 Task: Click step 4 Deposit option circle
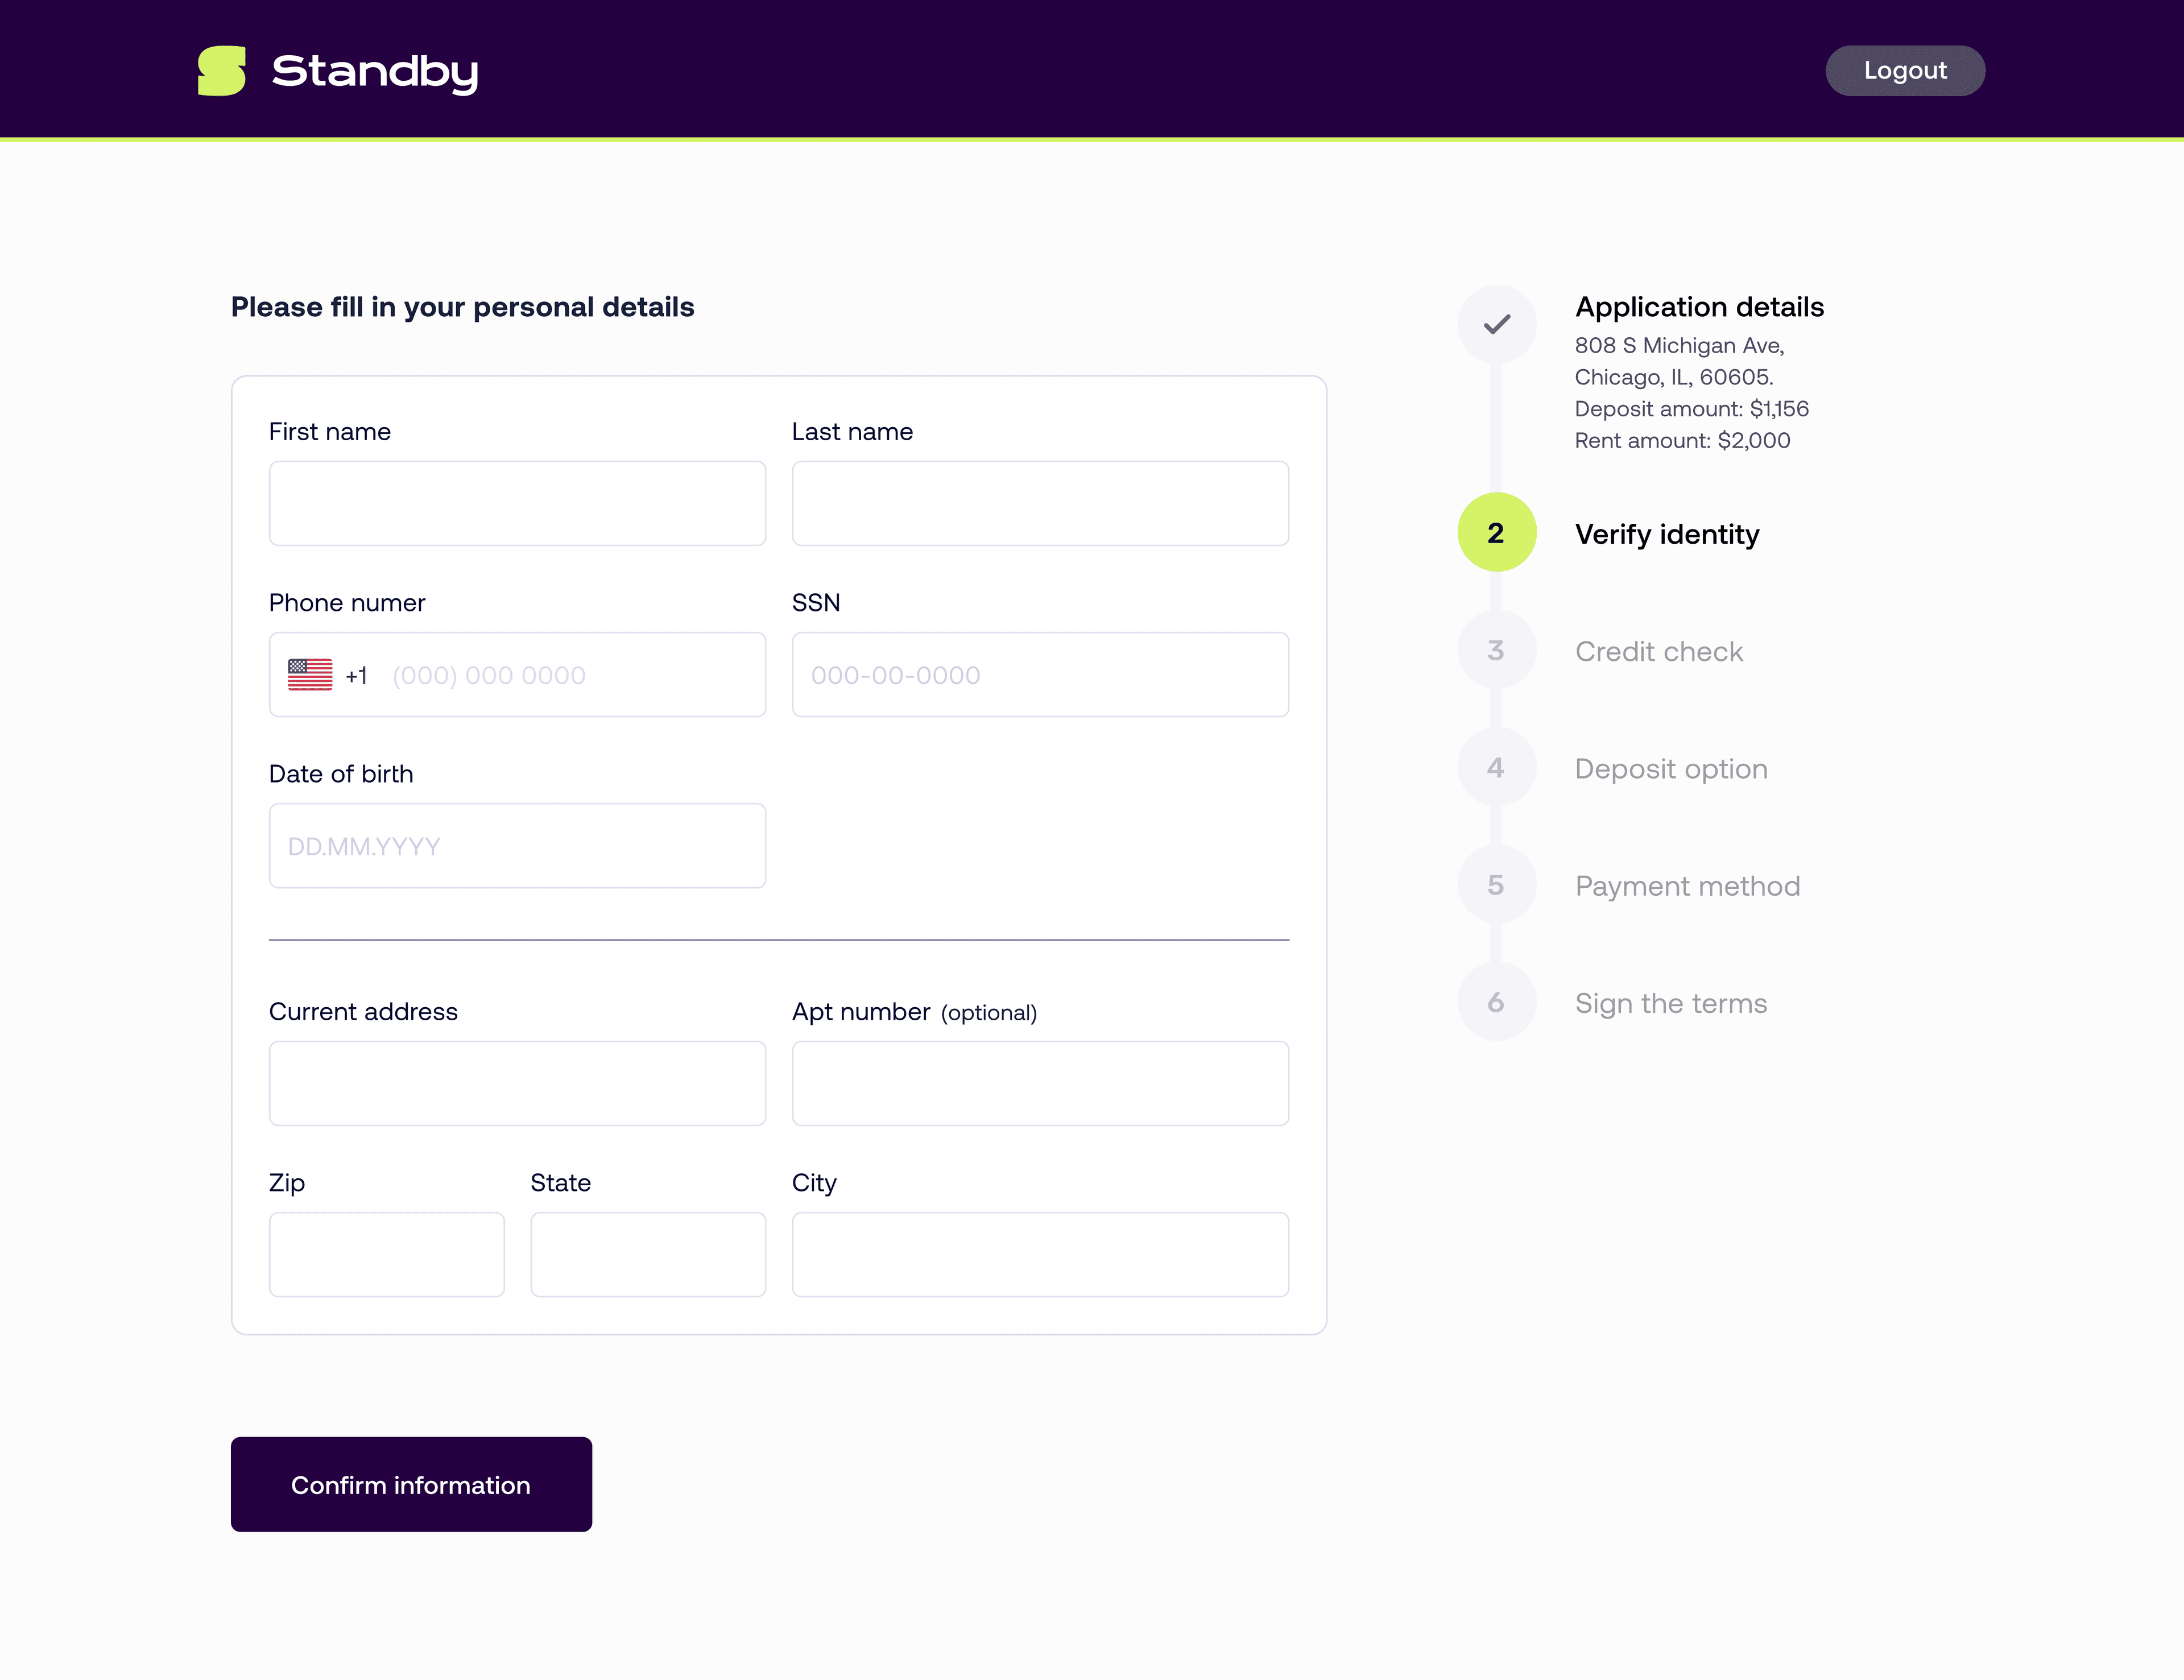coord(1496,768)
